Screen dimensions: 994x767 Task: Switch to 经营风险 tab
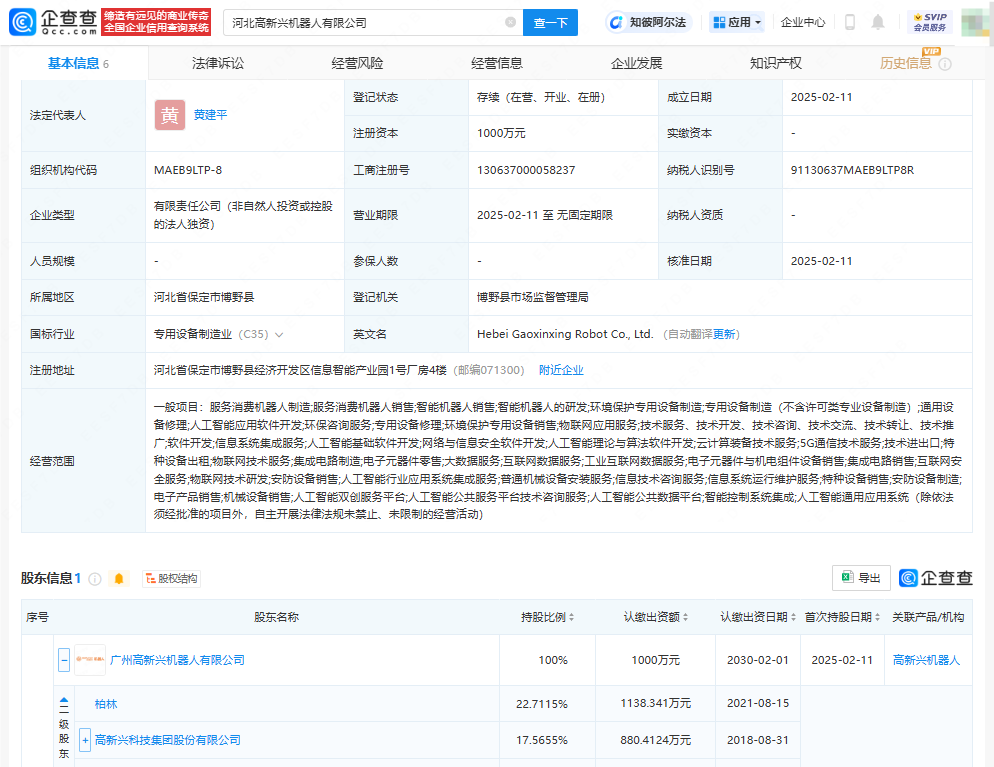tap(358, 63)
